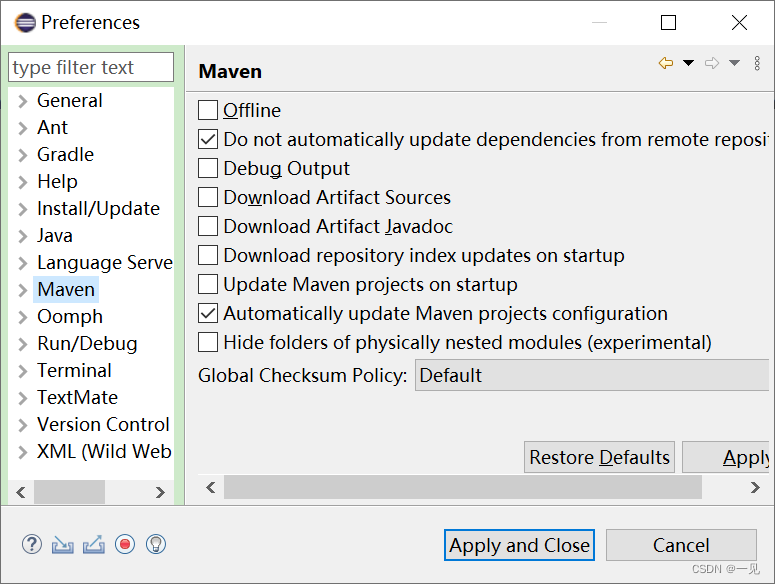Expand the Terminal tree node arrow
The width and height of the screenshot is (775, 584).
point(23,371)
